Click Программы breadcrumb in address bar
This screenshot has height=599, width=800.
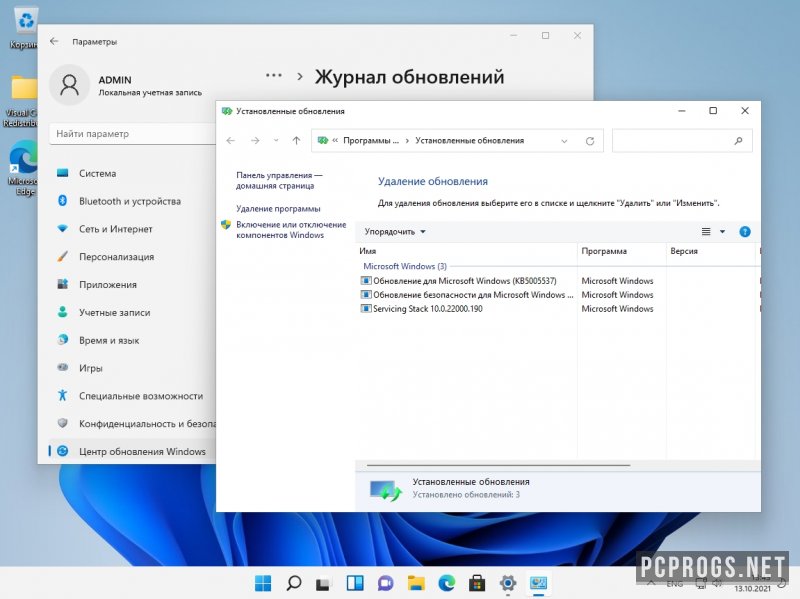(x=371, y=141)
